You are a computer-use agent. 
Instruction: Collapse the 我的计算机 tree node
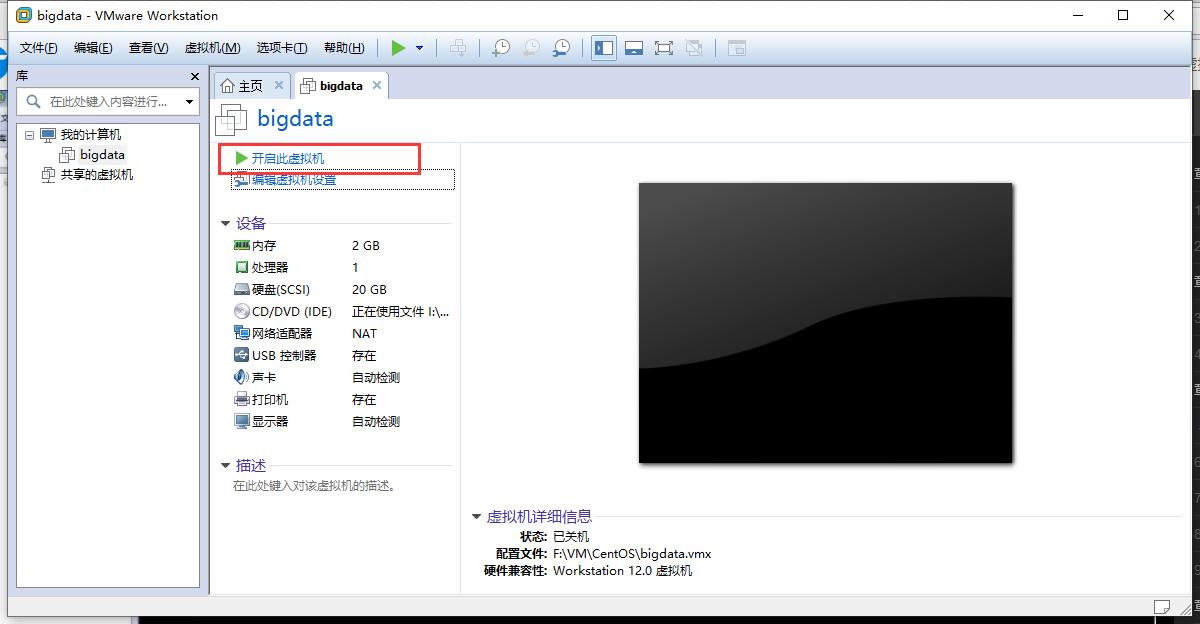[29, 134]
